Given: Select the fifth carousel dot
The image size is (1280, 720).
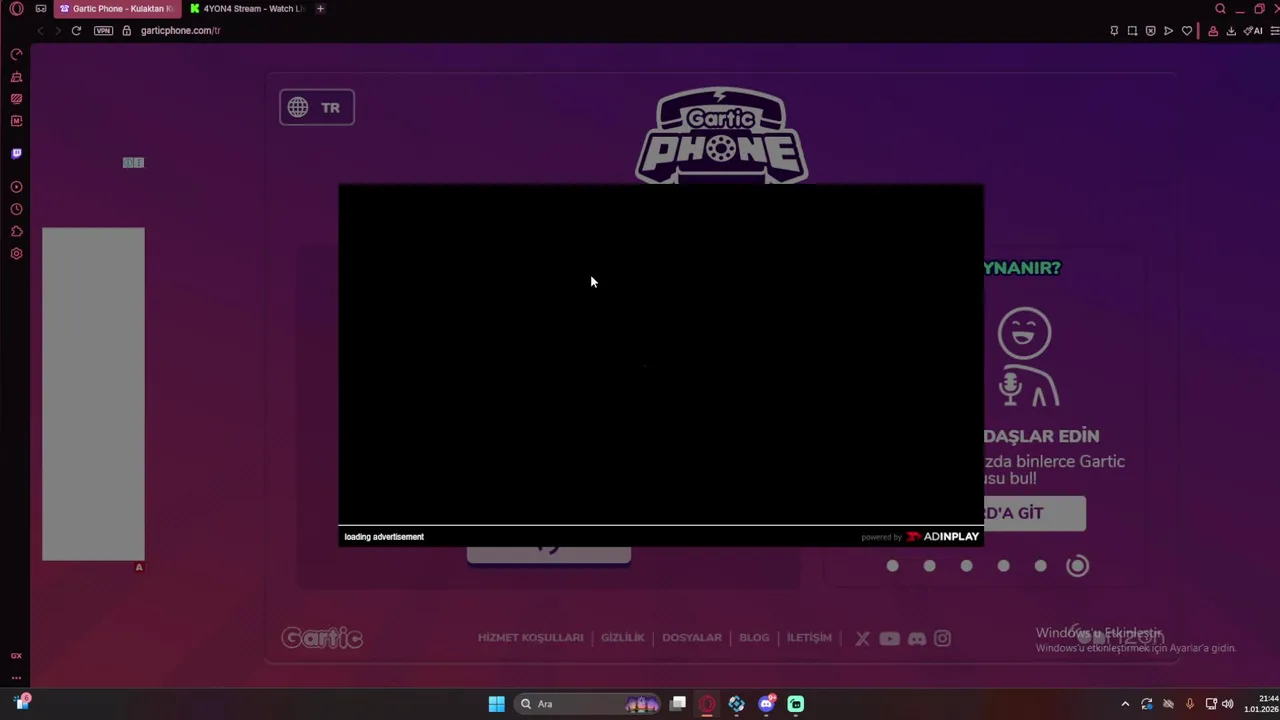Looking at the screenshot, I should (x=1040, y=566).
